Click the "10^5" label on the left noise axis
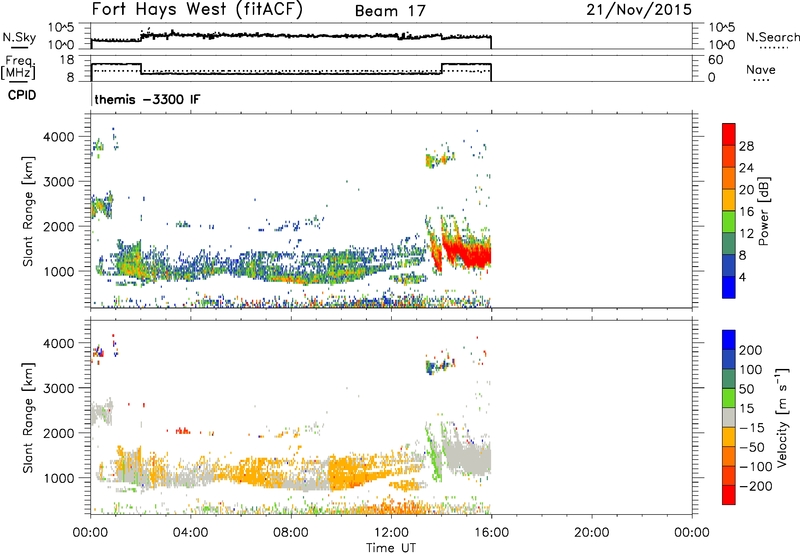The height and width of the screenshot is (554, 800). coord(61,28)
